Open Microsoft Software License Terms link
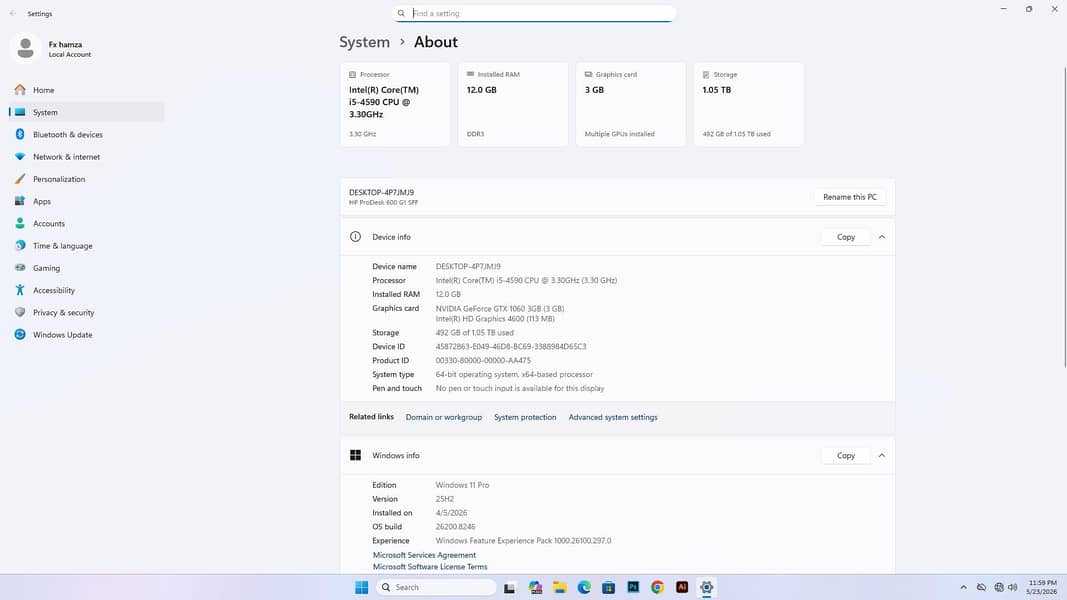This screenshot has width=1067, height=600. 429,567
